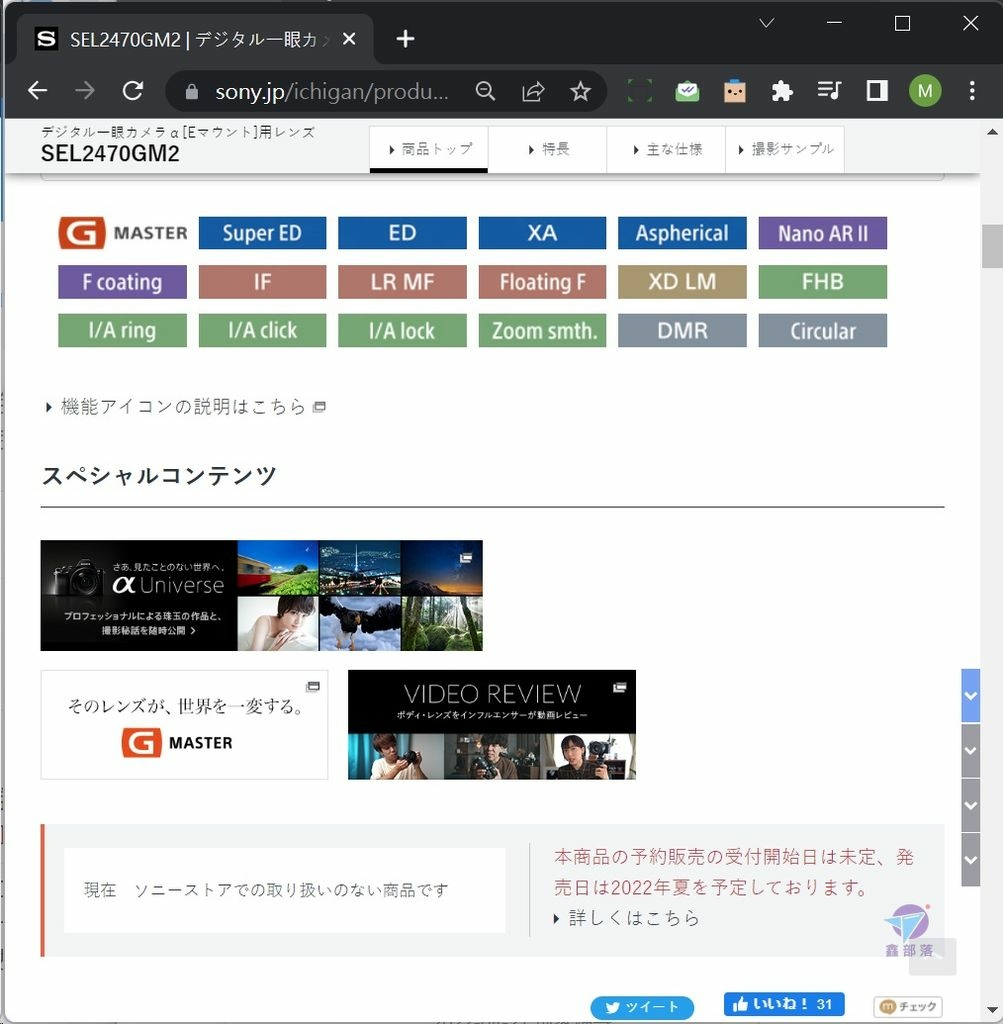1003x1024 pixels.
Task: Click the IF feature badge
Action: tap(263, 281)
